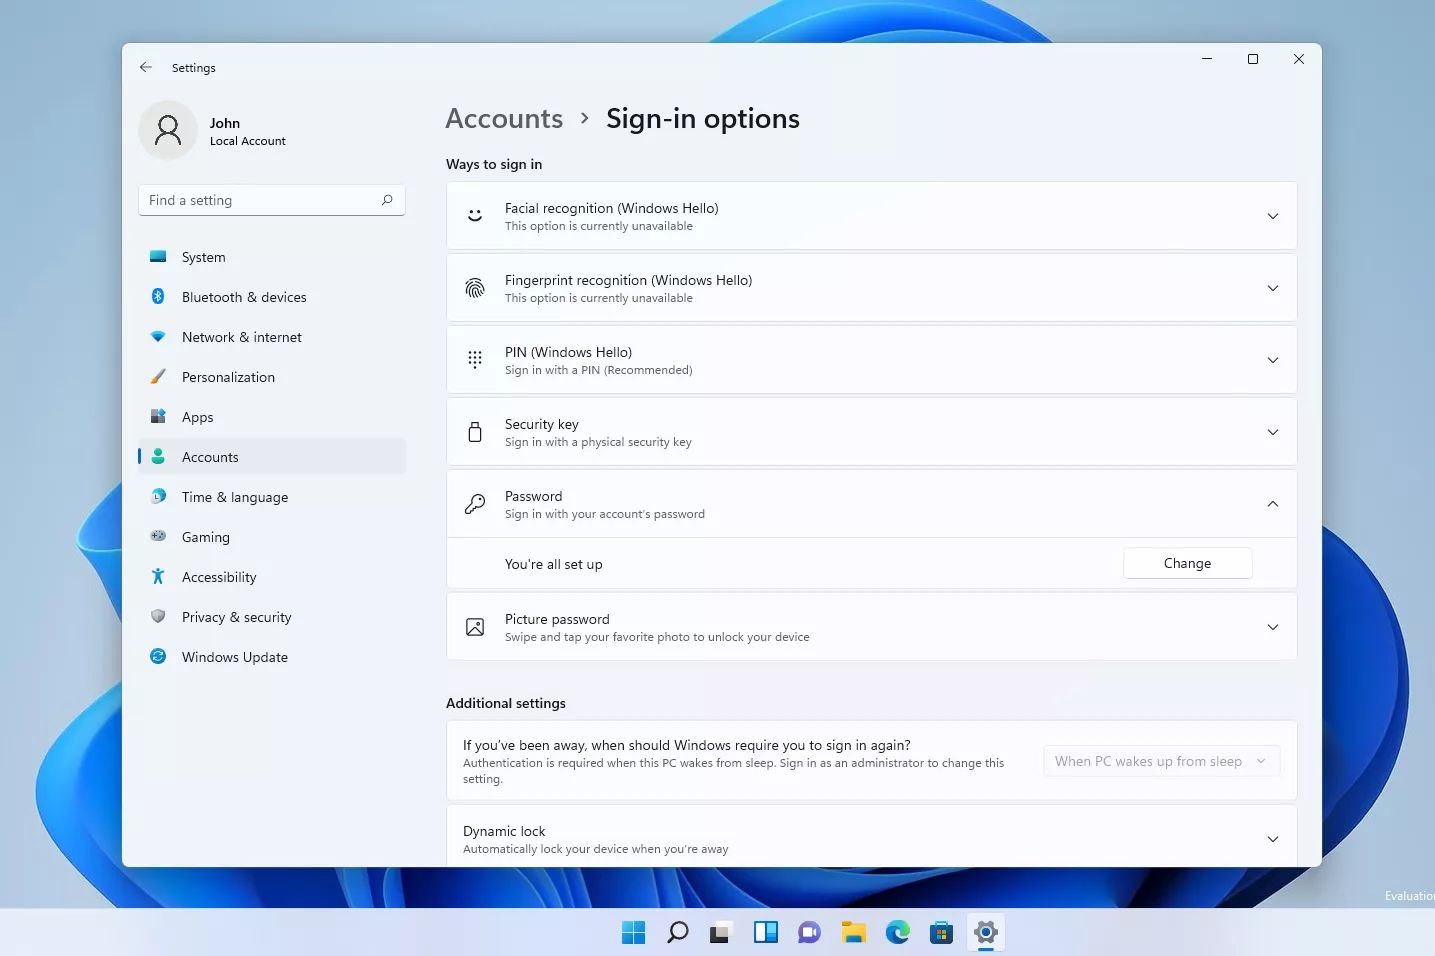Select Personalization in sidebar
The width and height of the screenshot is (1435, 956).
coord(272,377)
